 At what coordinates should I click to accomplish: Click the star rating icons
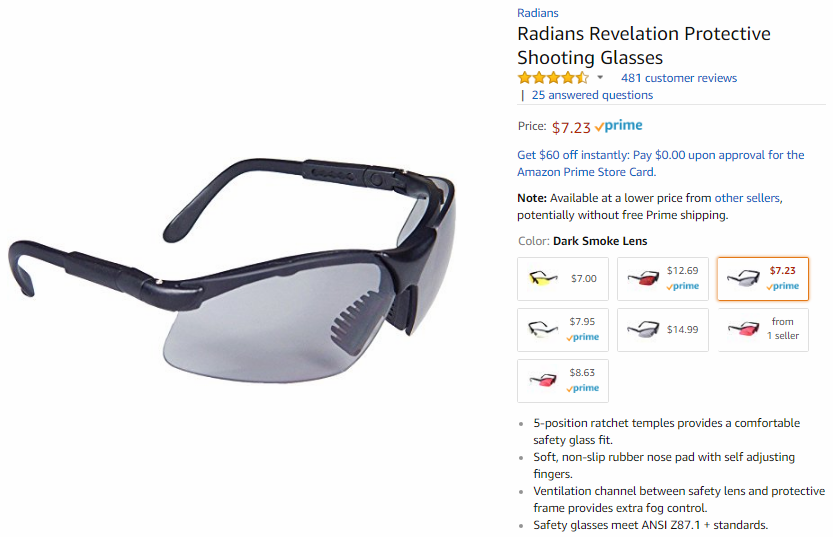(553, 78)
